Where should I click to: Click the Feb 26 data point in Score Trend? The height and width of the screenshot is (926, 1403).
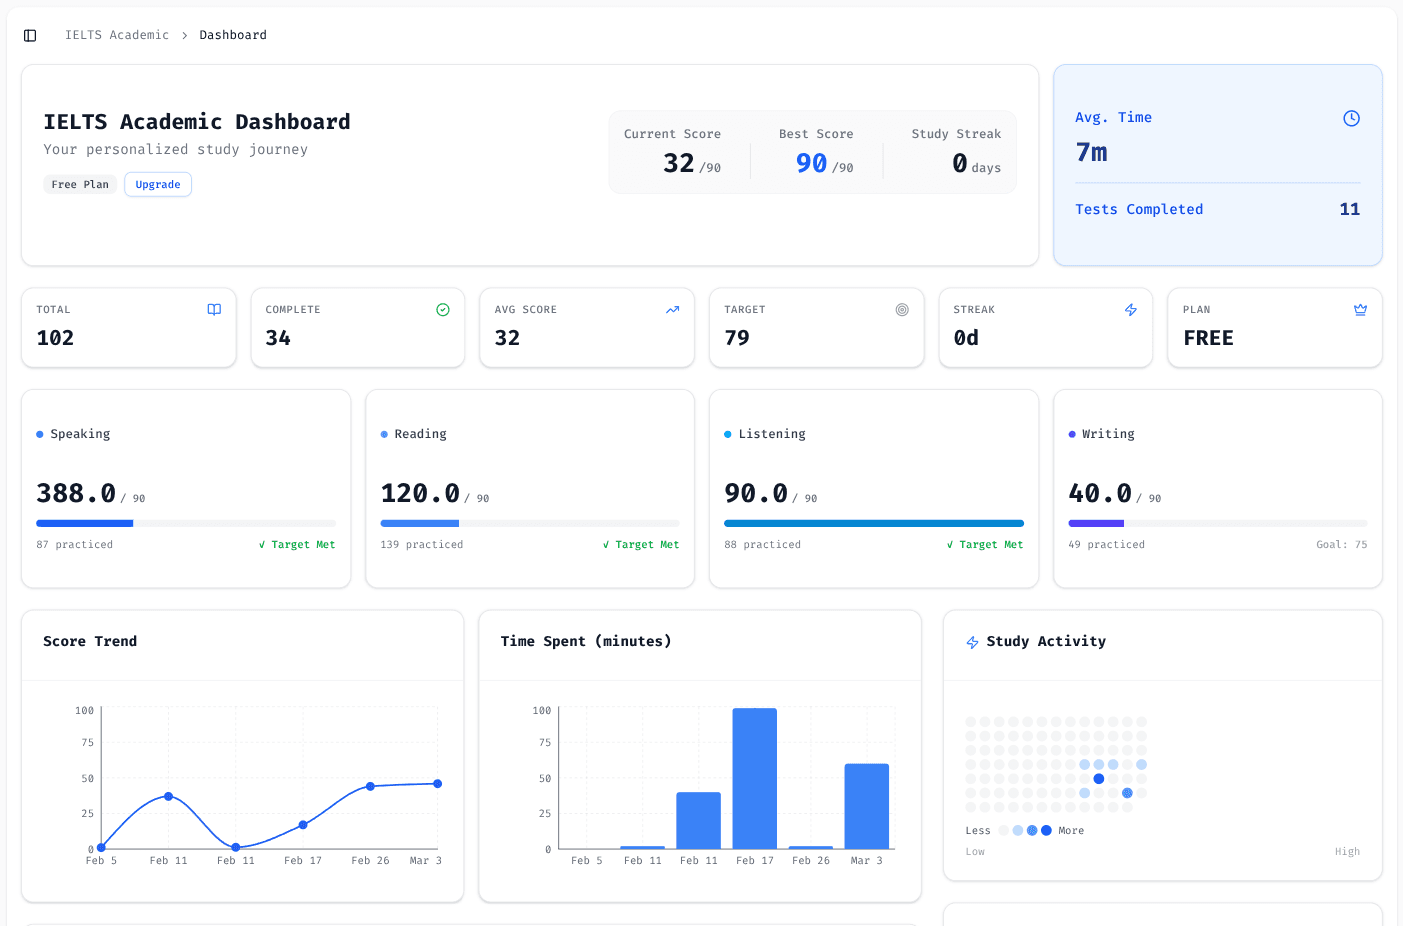[x=370, y=786]
